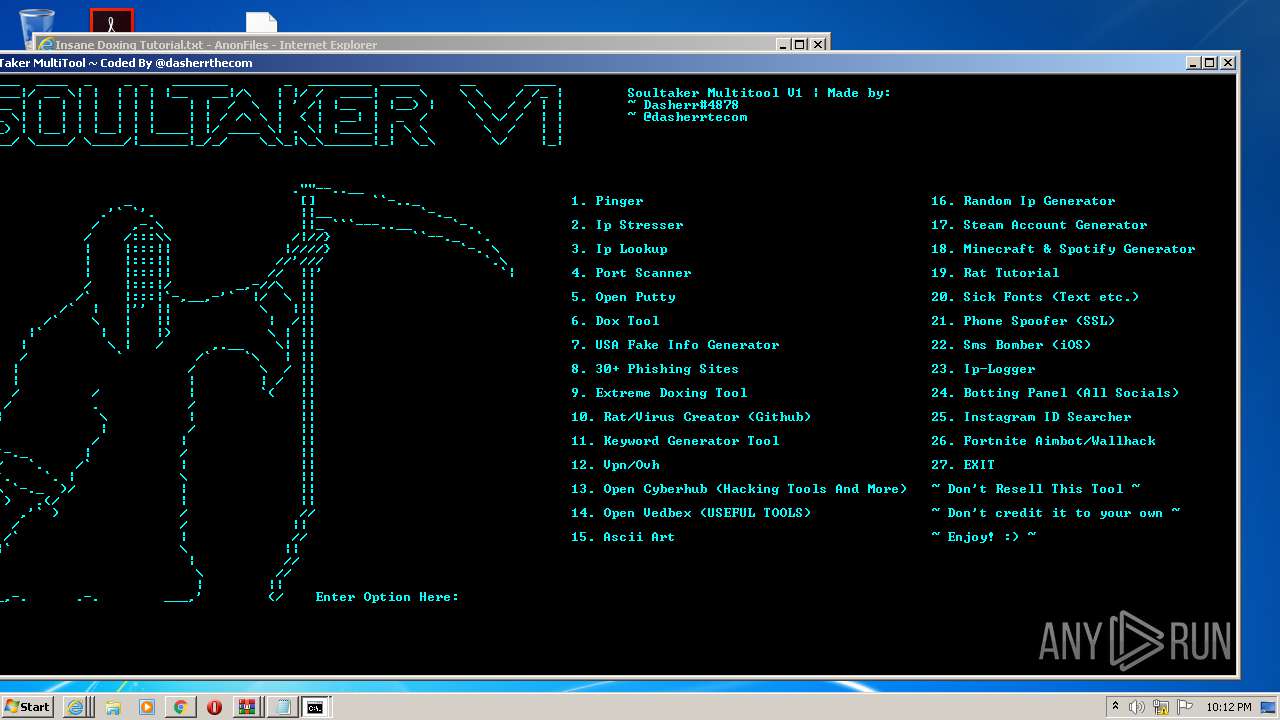The image size is (1280, 720).
Task: Switch to the Notepad taskbar button
Action: [x=282, y=707]
